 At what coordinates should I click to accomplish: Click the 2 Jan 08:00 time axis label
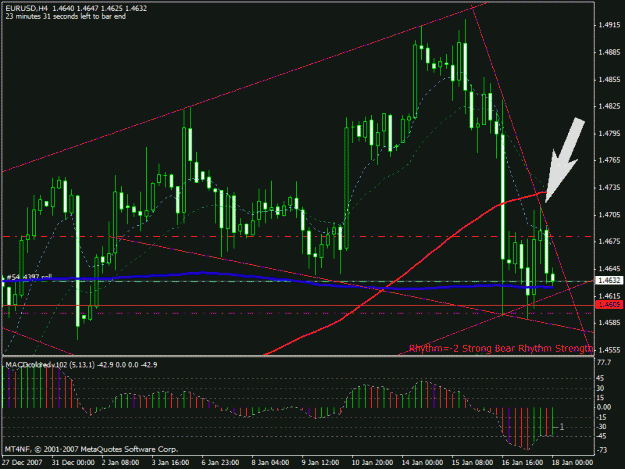click(120, 463)
